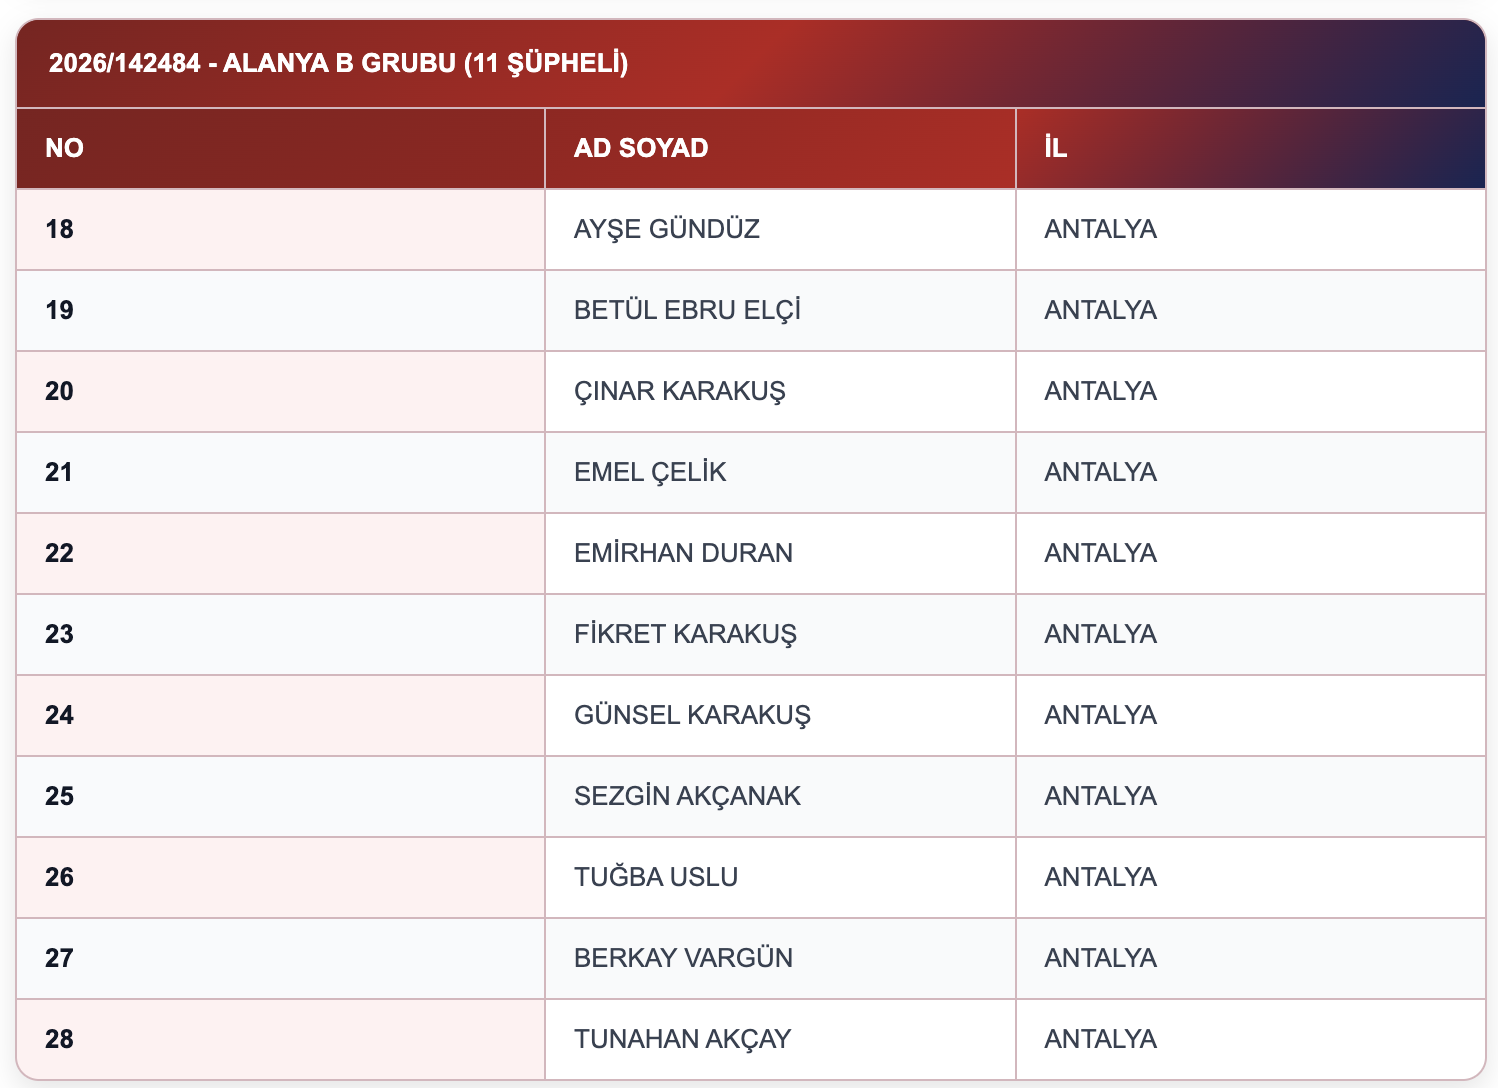Screen dimensions: 1498x1088
Task: Click the SEZGİN AKÇANAK name
Action: point(688,796)
